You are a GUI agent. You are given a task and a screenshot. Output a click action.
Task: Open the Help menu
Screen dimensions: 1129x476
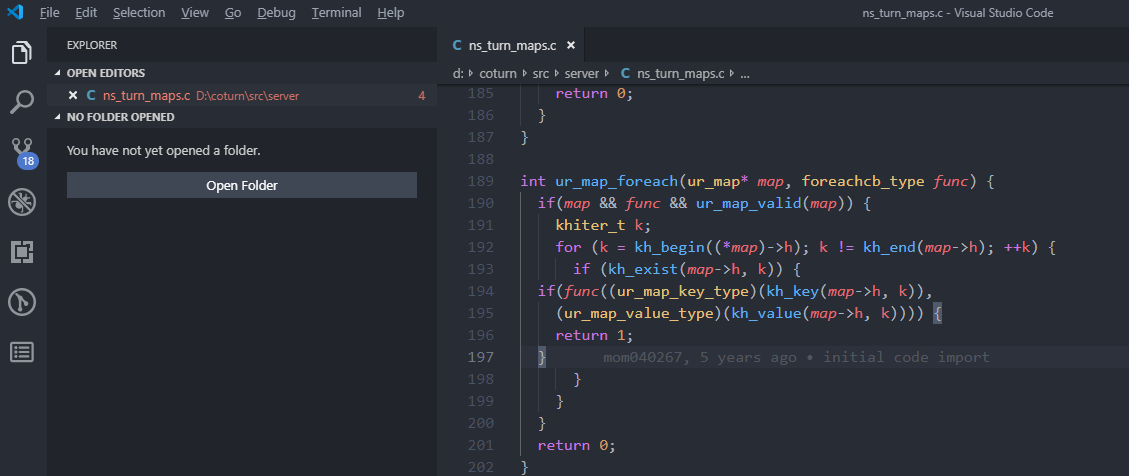391,12
